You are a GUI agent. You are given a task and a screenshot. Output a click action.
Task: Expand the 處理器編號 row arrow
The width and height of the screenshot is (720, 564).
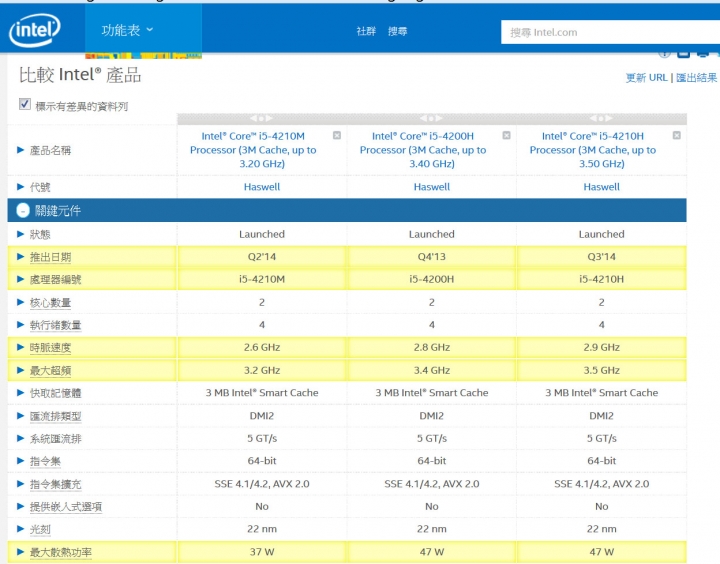(x=20, y=279)
